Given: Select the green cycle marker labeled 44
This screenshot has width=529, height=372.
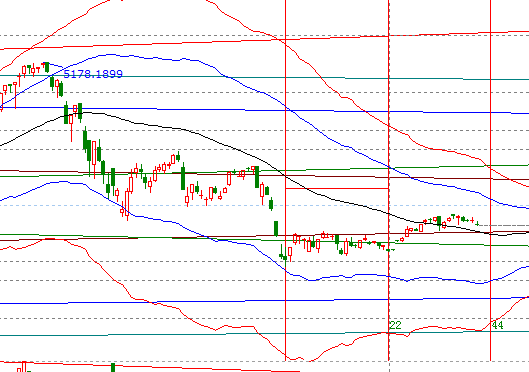Looking at the screenshot, I should 497,325.
